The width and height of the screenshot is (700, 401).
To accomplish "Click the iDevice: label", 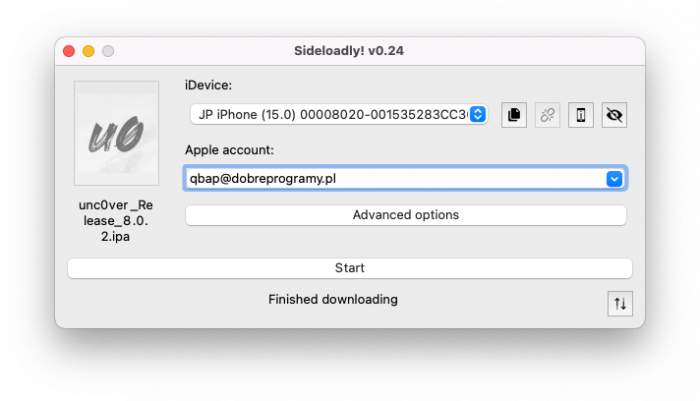I will (x=208, y=85).
